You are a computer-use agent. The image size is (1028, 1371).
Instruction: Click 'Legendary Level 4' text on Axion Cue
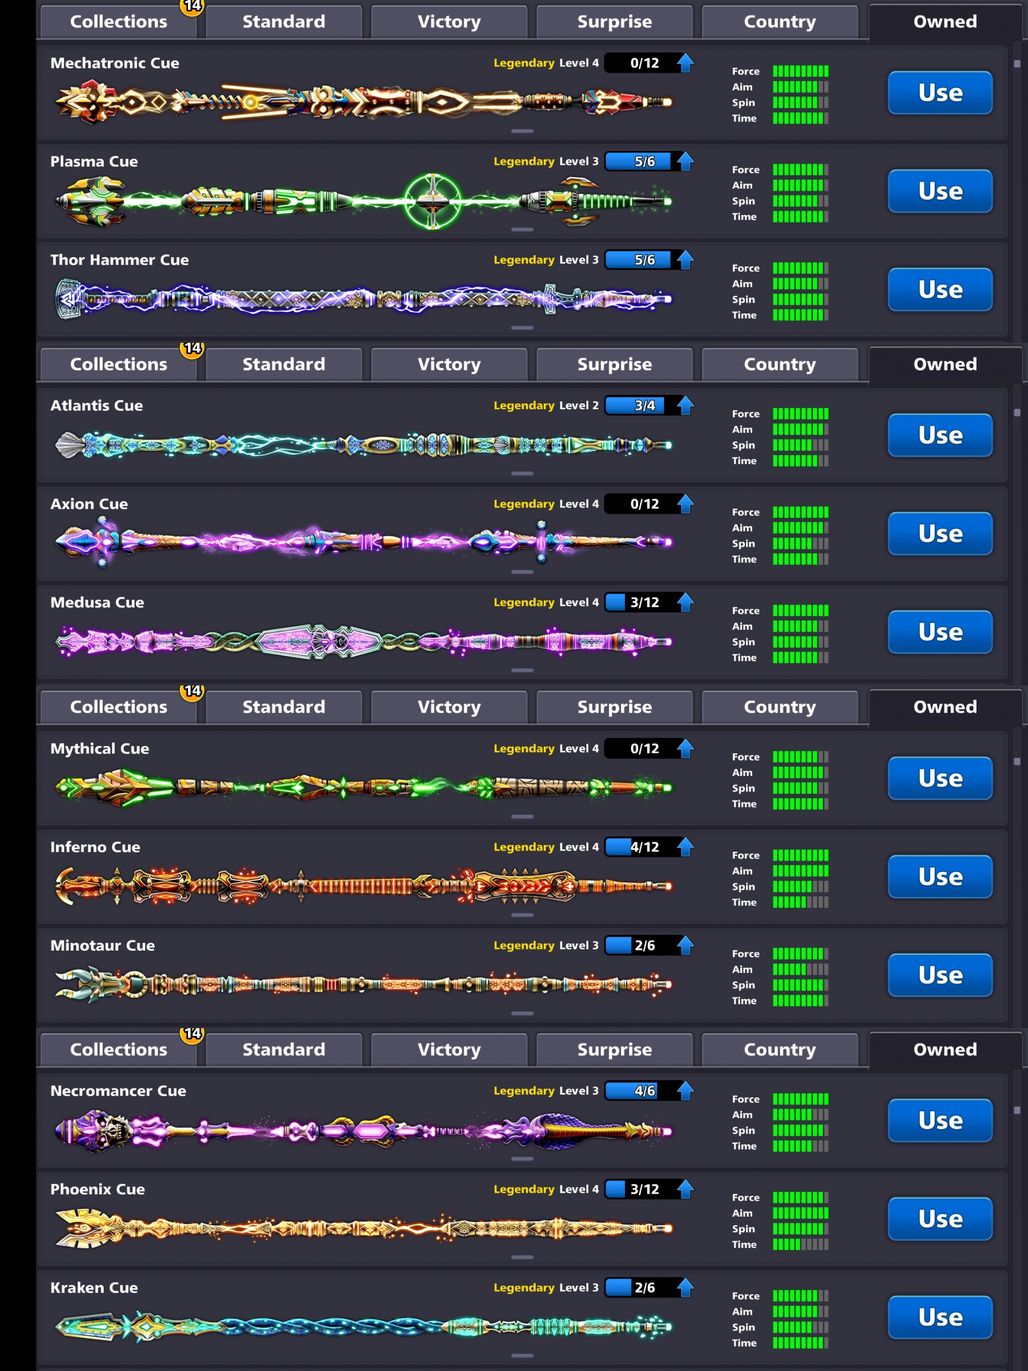pos(546,504)
